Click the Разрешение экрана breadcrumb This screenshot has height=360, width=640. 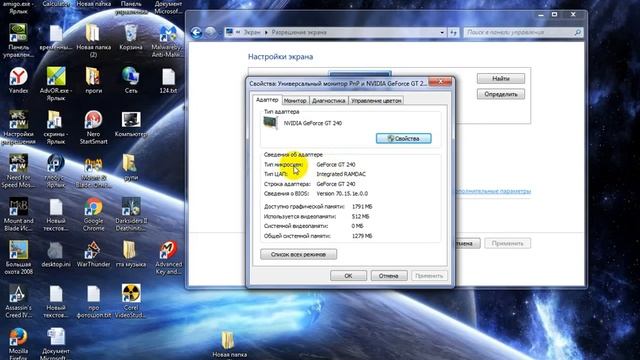click(x=299, y=32)
